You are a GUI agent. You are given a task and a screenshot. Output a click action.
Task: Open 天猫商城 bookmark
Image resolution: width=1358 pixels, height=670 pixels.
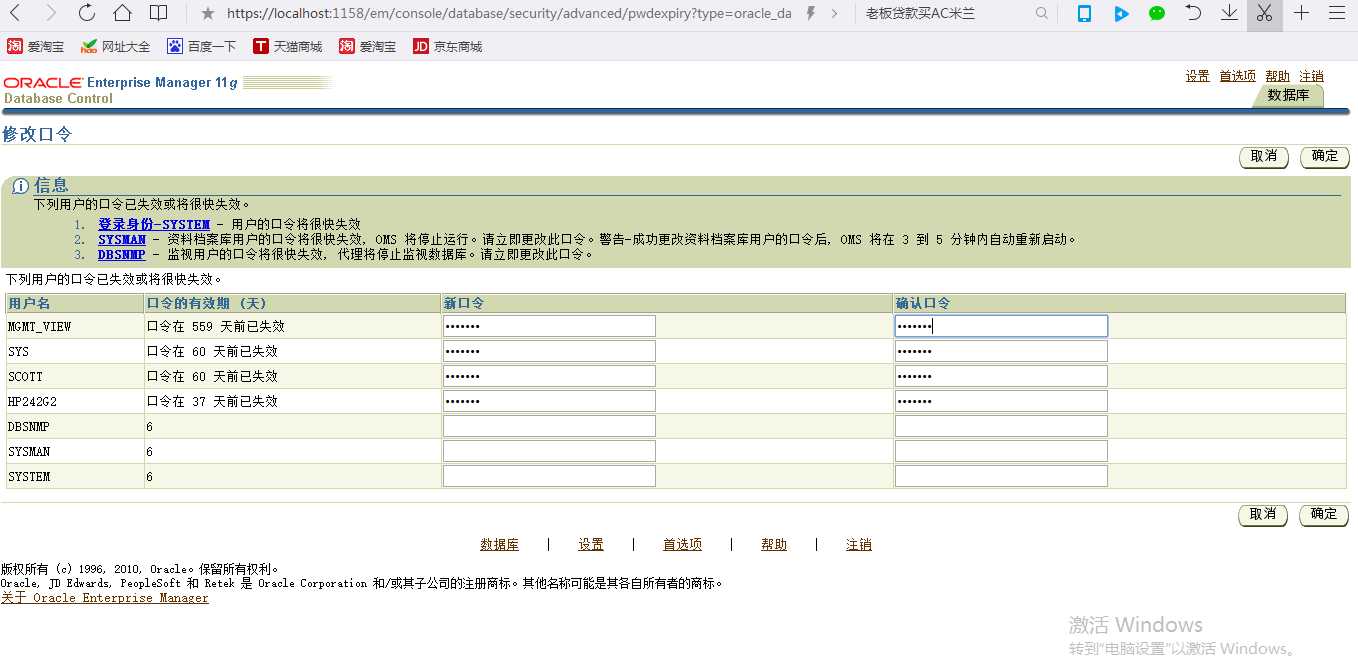[287, 47]
